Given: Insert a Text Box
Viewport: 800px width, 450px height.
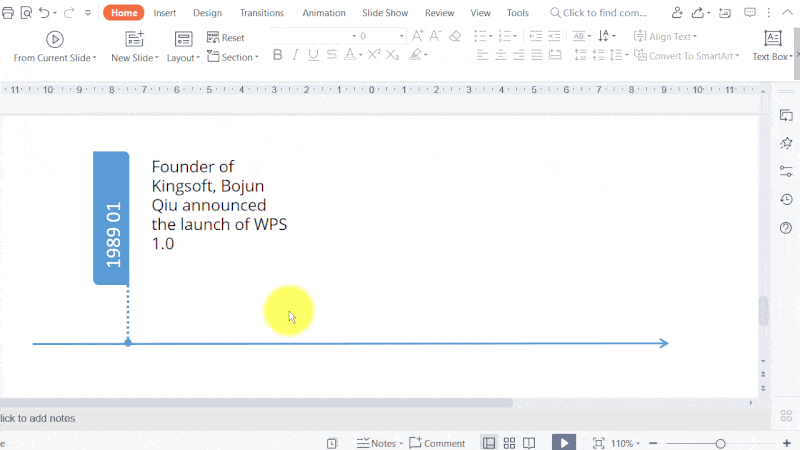Looking at the screenshot, I should tap(772, 46).
